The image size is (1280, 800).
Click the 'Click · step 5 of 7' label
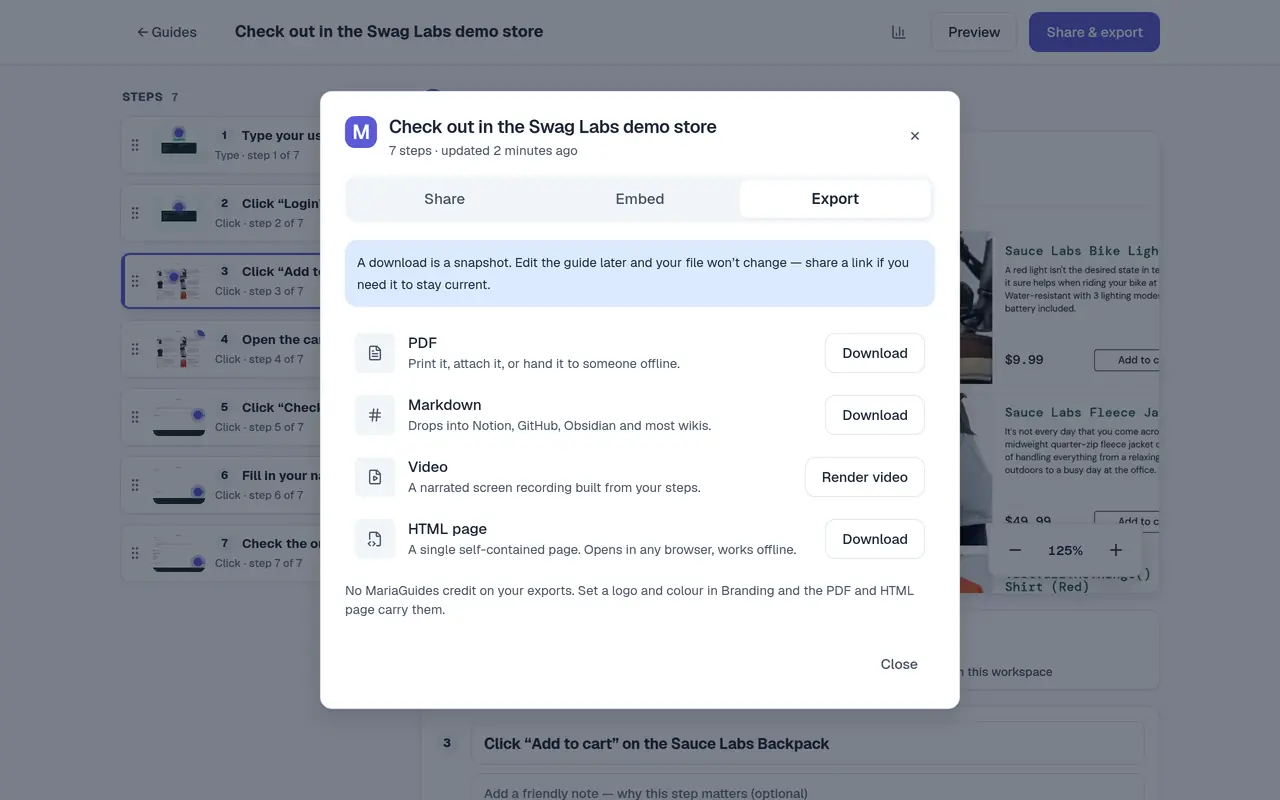coord(259,427)
